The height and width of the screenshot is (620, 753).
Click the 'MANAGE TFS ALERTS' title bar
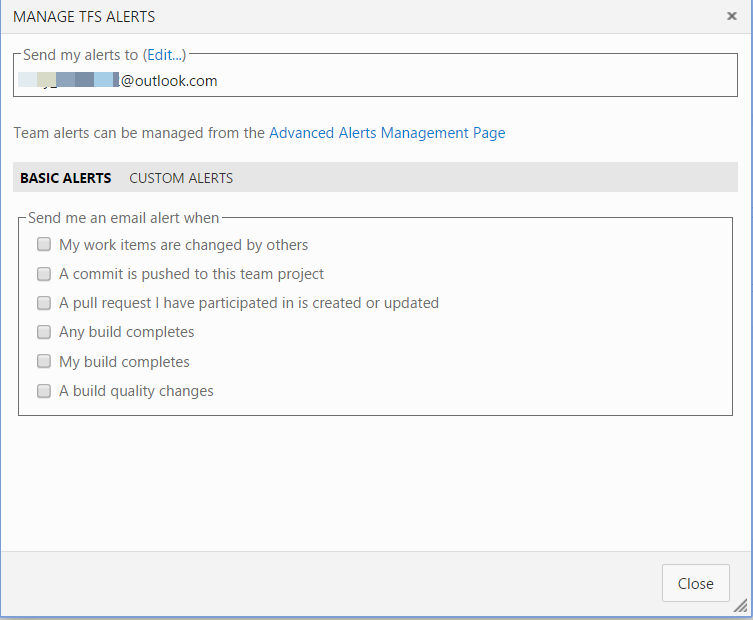84,17
